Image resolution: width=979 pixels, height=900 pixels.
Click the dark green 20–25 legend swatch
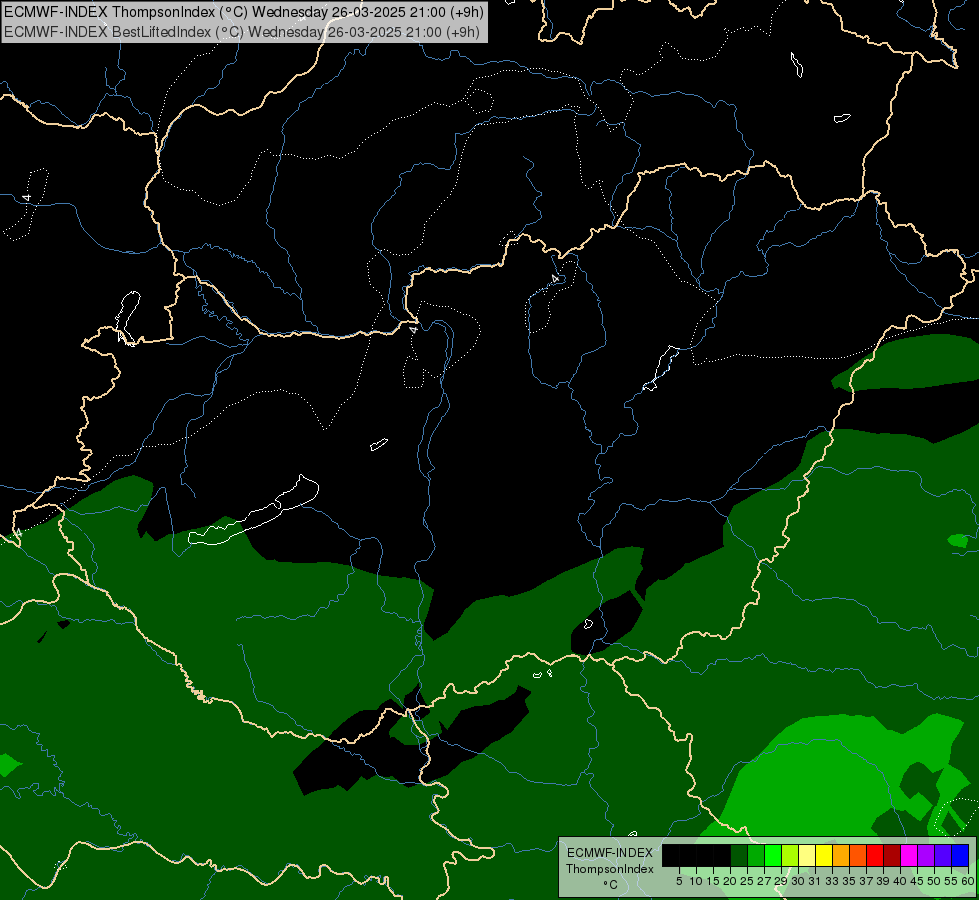739,855
